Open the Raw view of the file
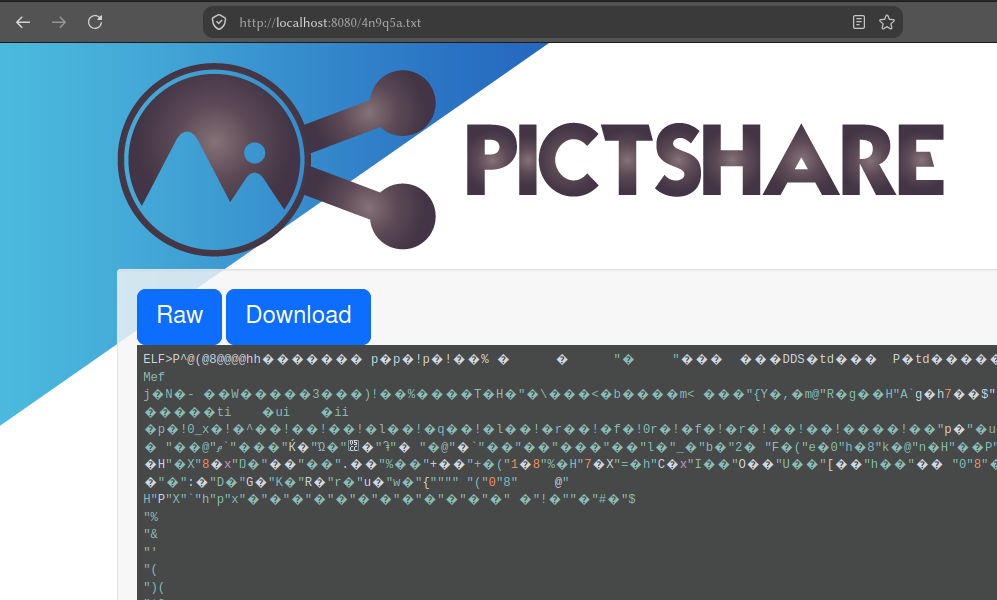997x600 pixels. coord(179,317)
